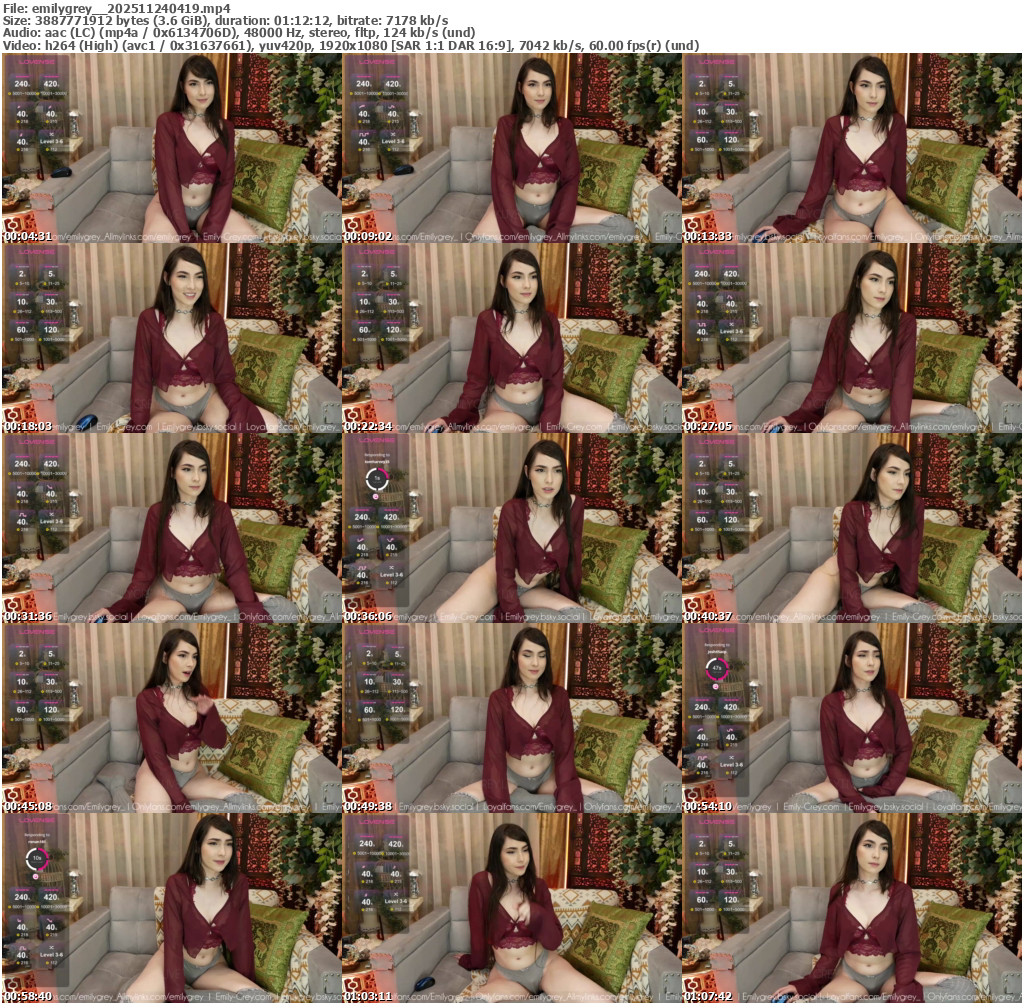The image size is (1024, 1003).
Task: Click the thumbnail frame stamped 00:31:36
Action: pyautogui.click(x=172, y=528)
